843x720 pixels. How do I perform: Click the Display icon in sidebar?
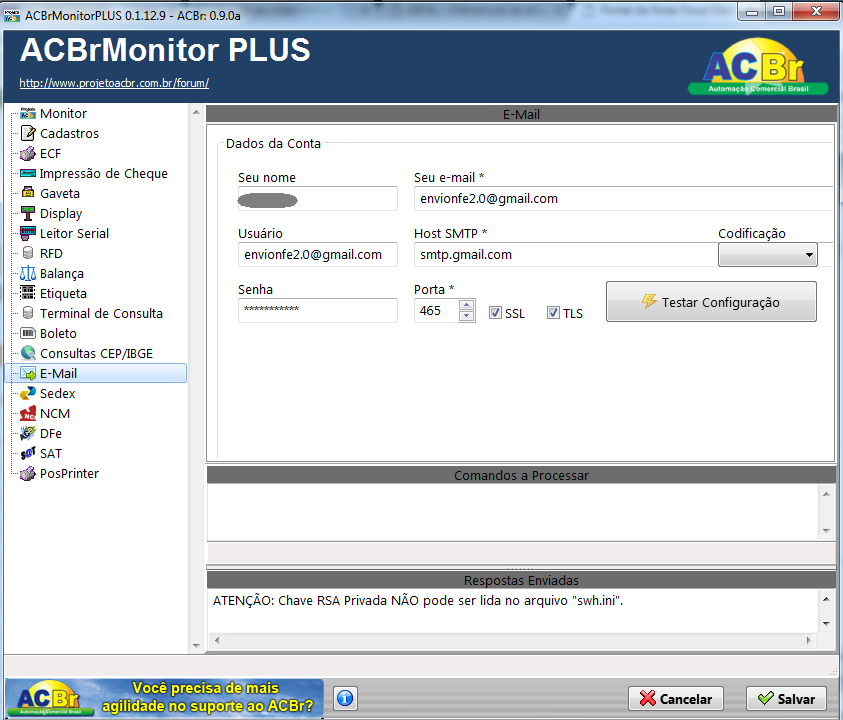pos(28,213)
